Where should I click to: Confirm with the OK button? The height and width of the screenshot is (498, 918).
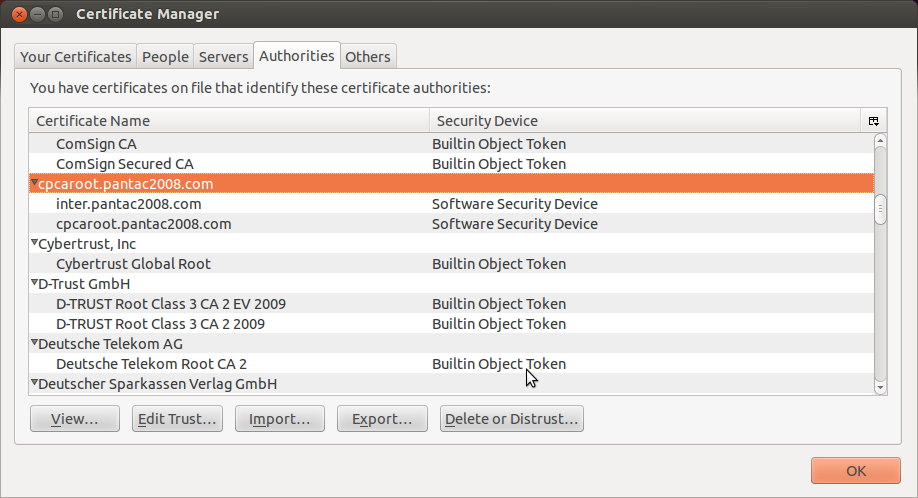pos(856,471)
